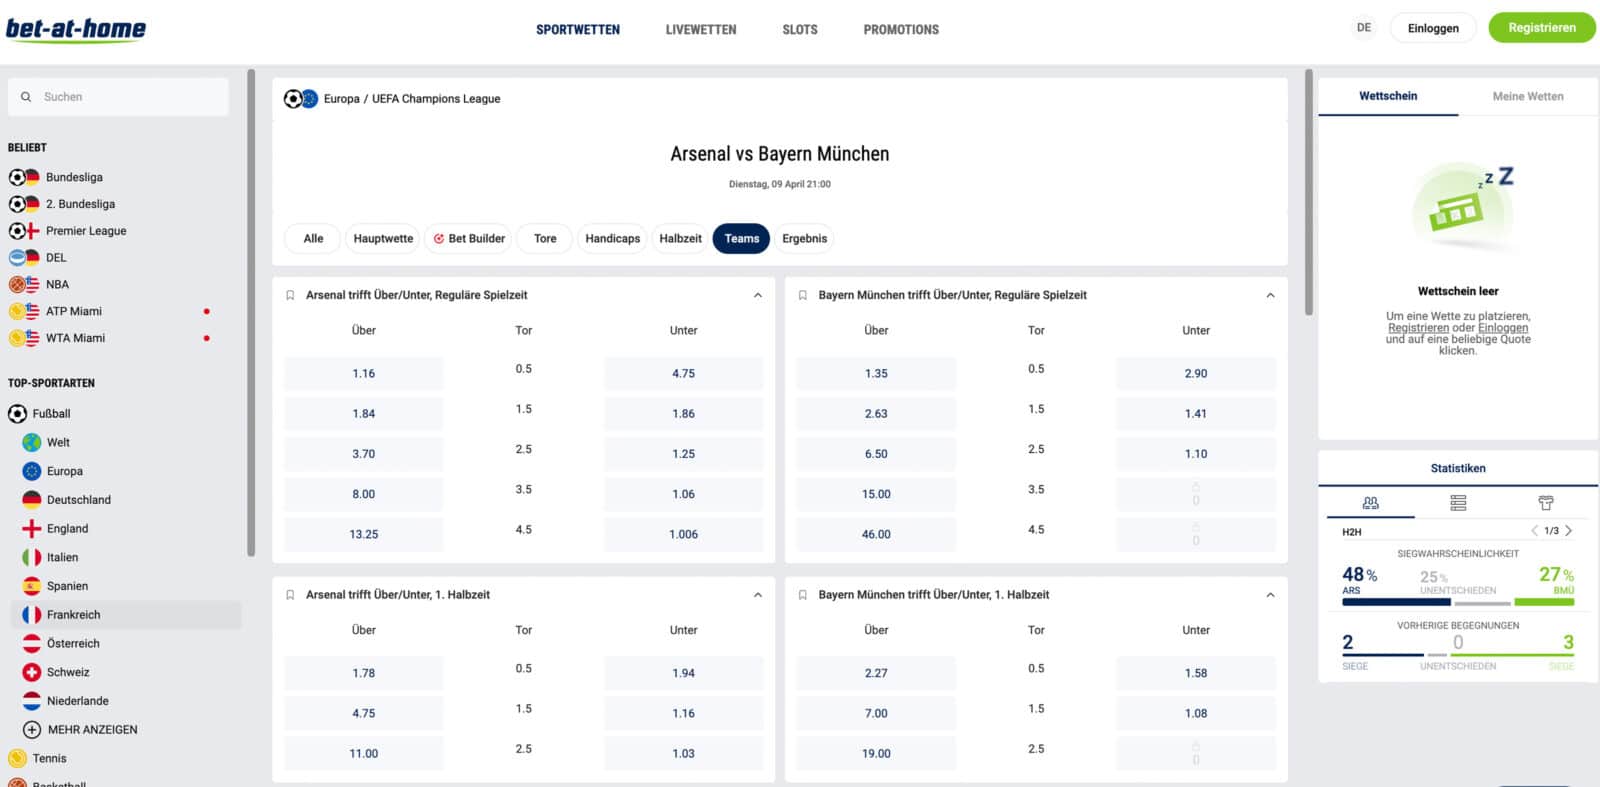1600x787 pixels.
Task: Click the green Registrieren button
Action: (x=1542, y=28)
